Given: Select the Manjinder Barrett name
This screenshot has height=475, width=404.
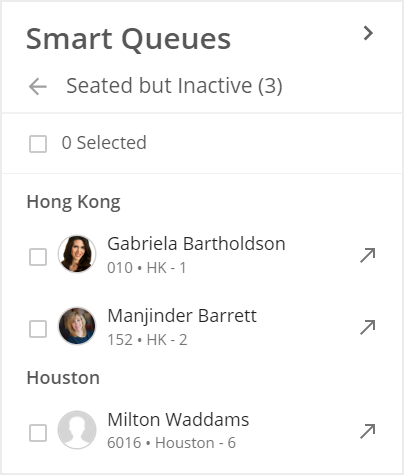Looking at the screenshot, I should click(x=182, y=316).
